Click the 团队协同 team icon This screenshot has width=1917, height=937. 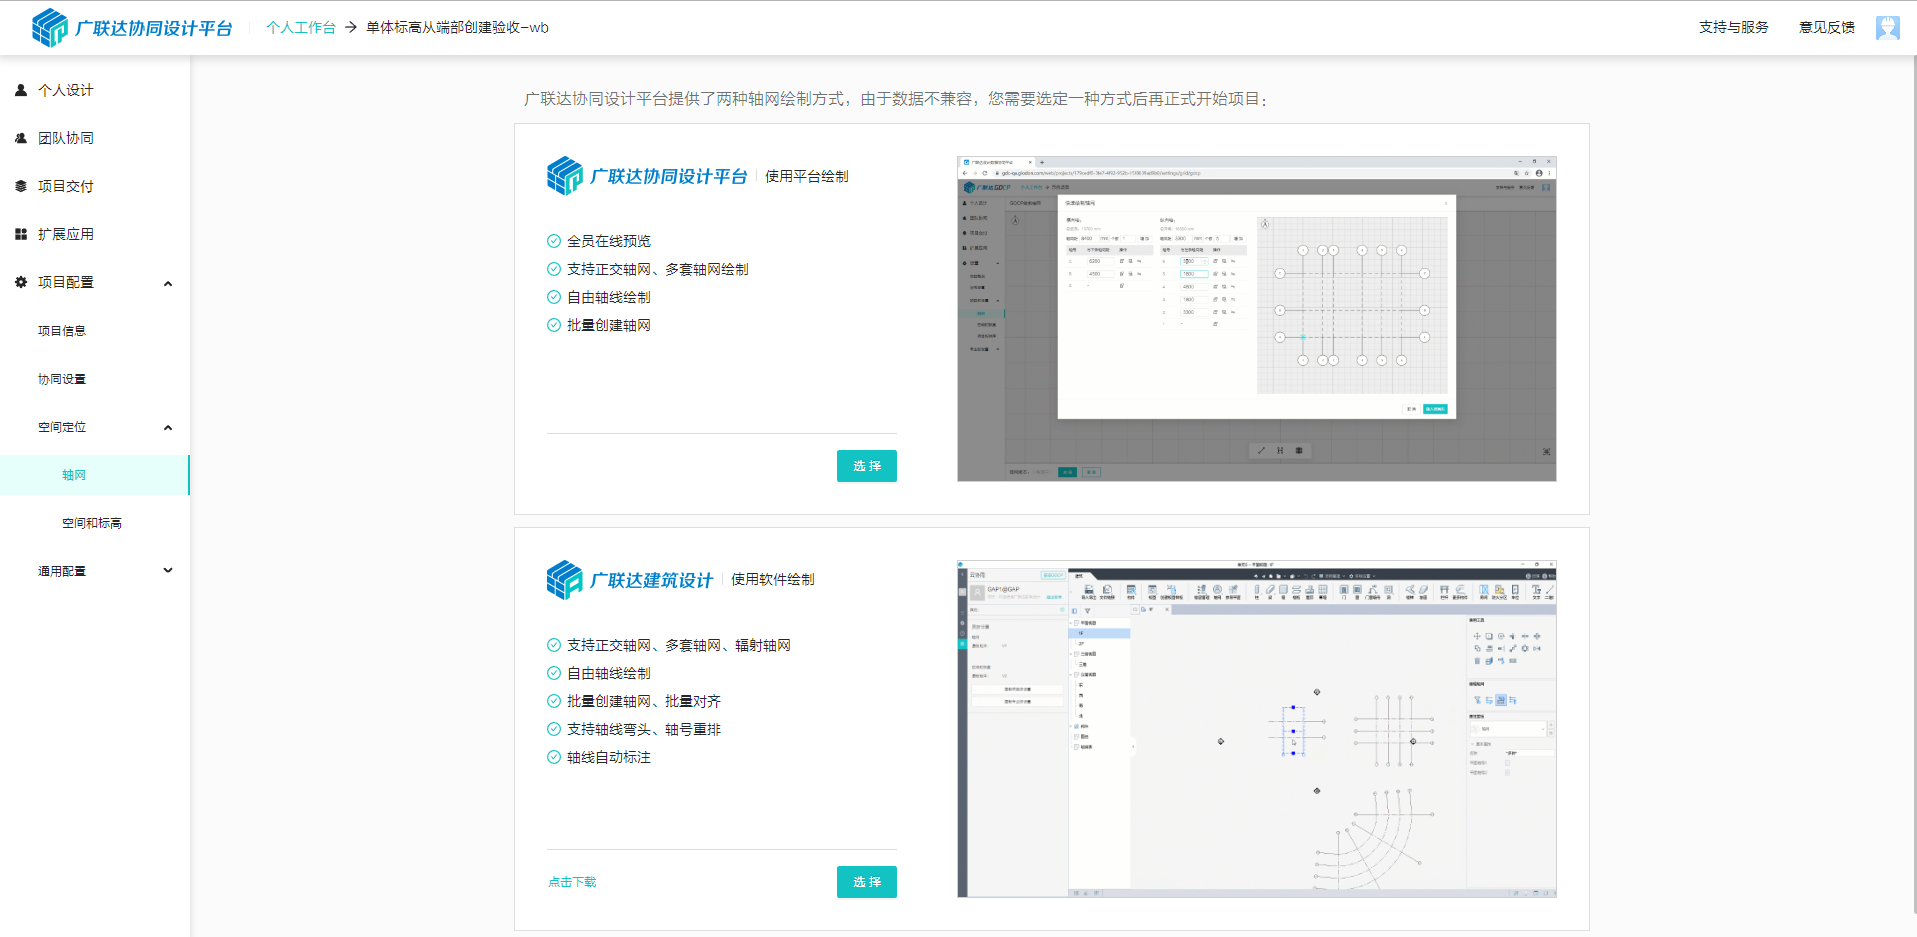click(x=21, y=138)
